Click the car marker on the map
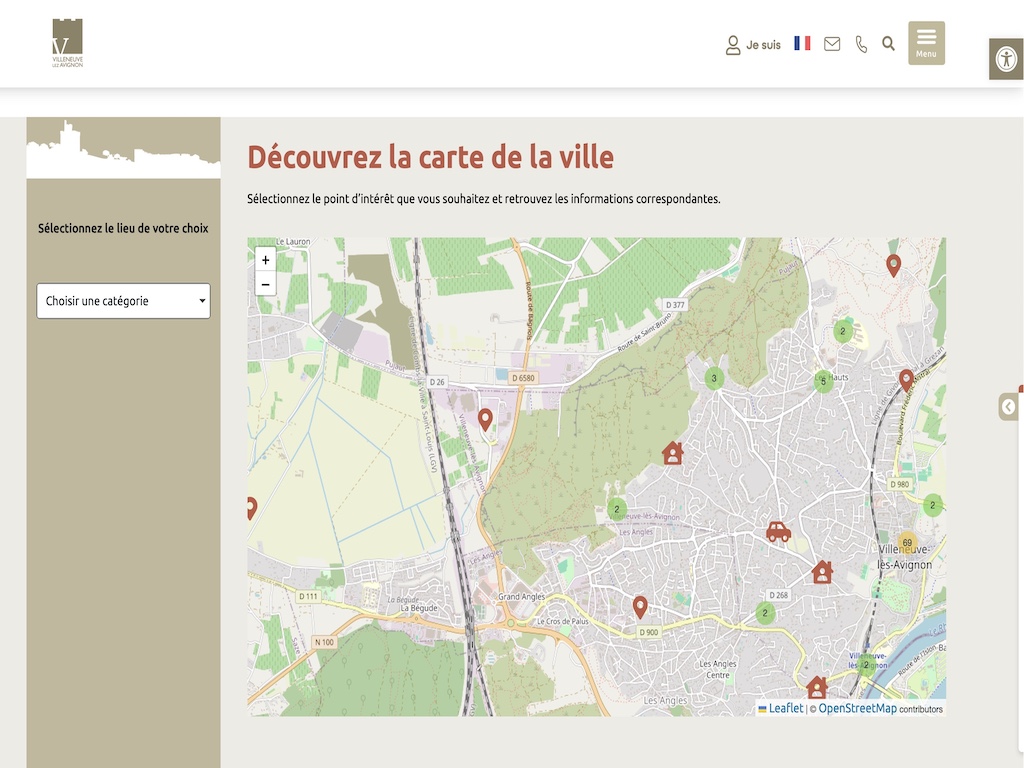1024x768 pixels. coord(778,531)
